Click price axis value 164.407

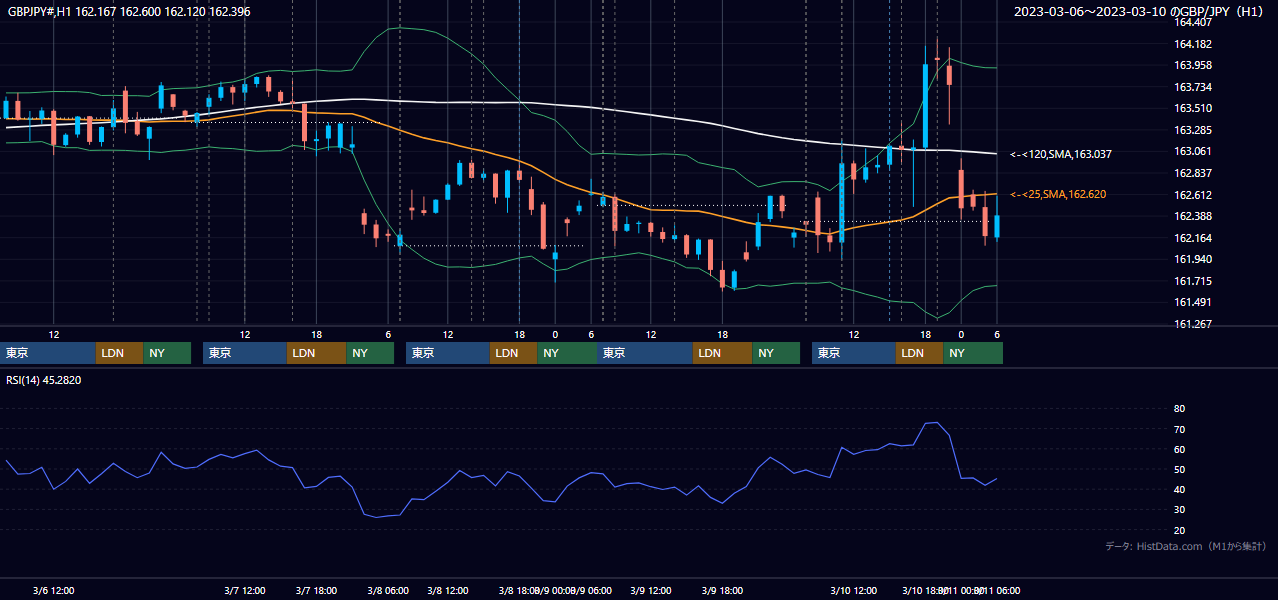1192,22
